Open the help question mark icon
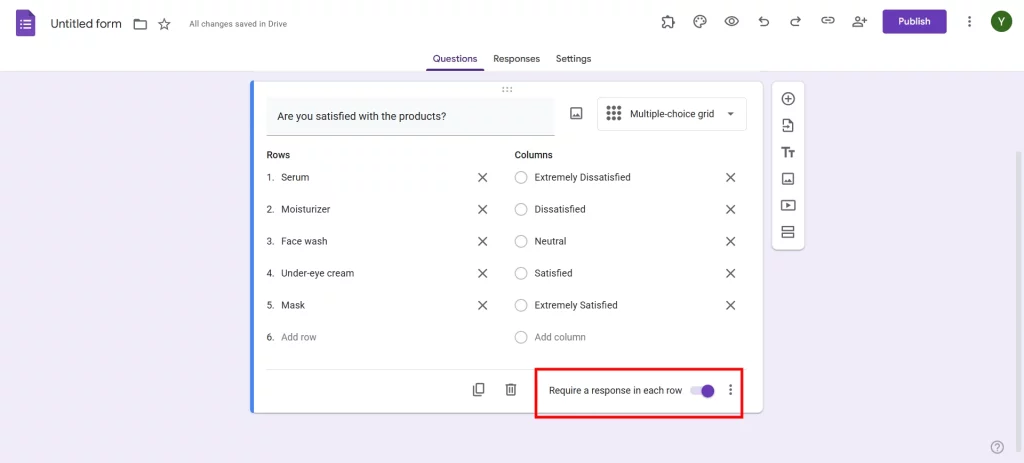The width and height of the screenshot is (1024, 463). pyautogui.click(x=997, y=447)
